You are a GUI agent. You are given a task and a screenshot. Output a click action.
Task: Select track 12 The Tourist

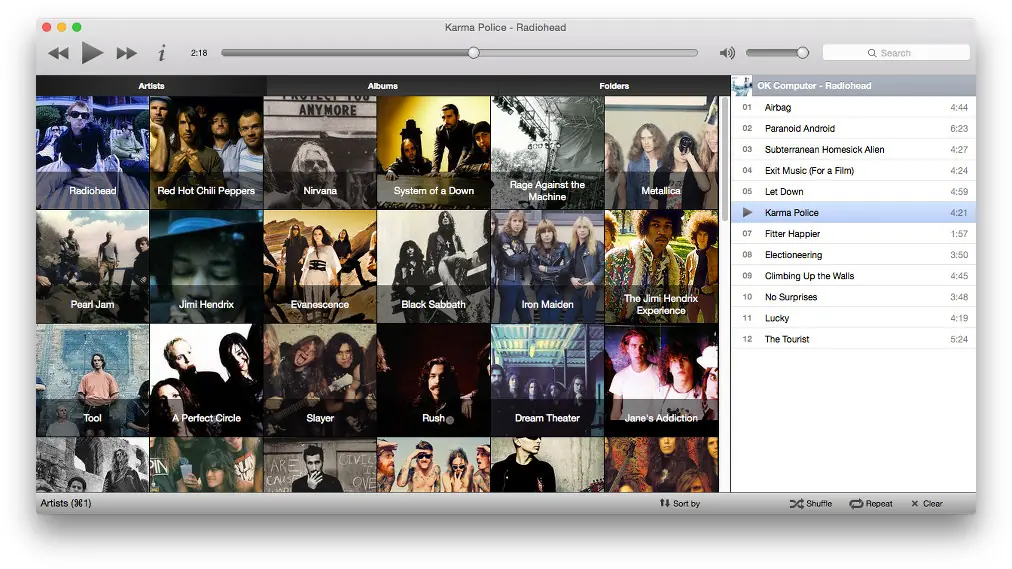[x=853, y=339]
